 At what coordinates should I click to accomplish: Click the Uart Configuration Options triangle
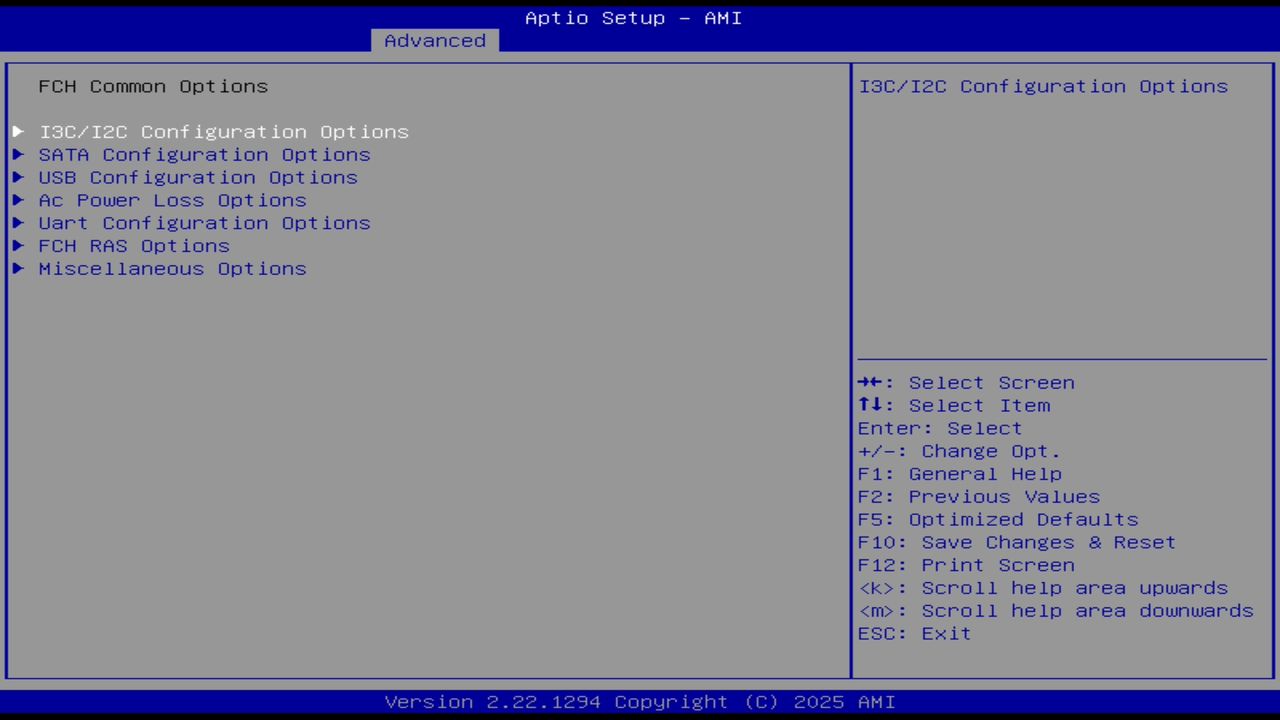(x=18, y=223)
